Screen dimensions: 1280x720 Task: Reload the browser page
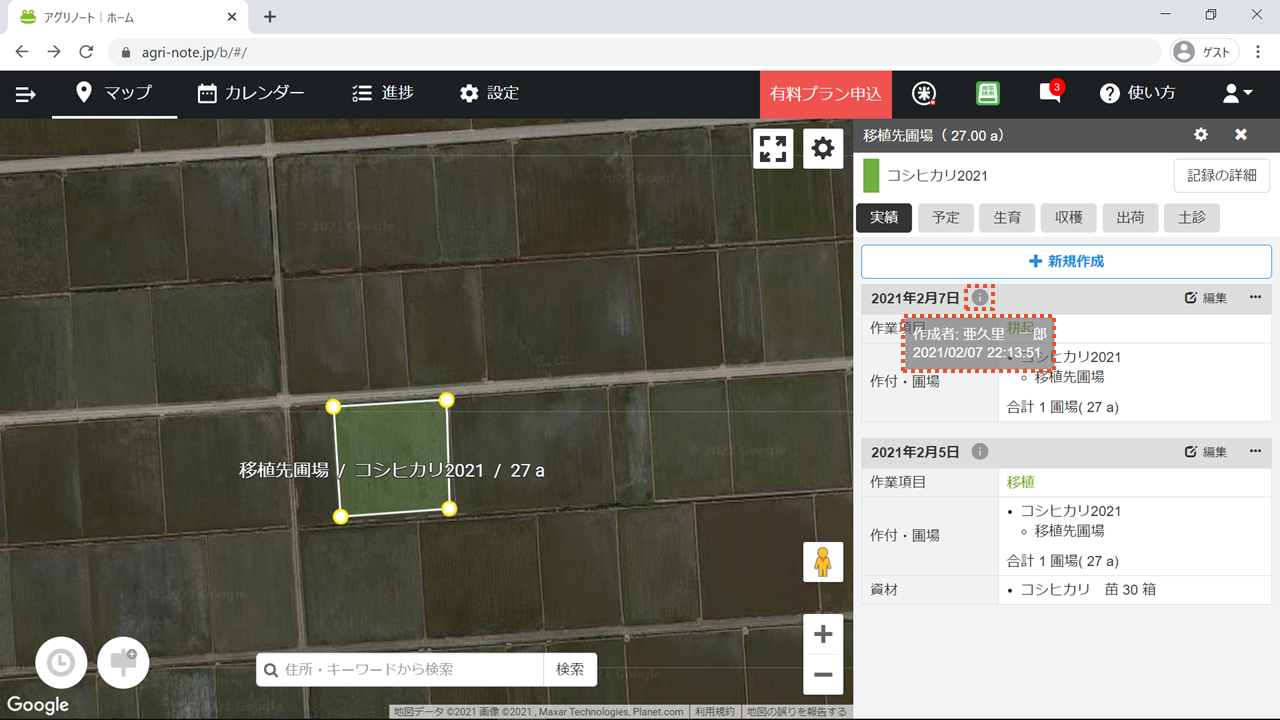tap(86, 51)
